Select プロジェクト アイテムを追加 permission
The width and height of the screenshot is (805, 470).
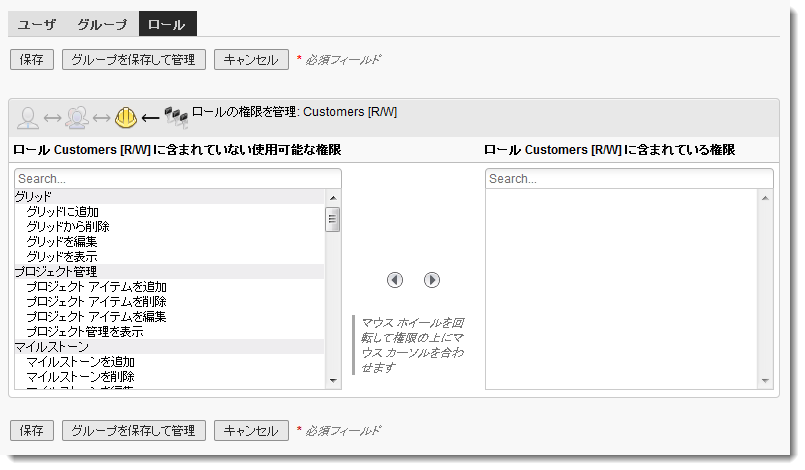(169, 287)
